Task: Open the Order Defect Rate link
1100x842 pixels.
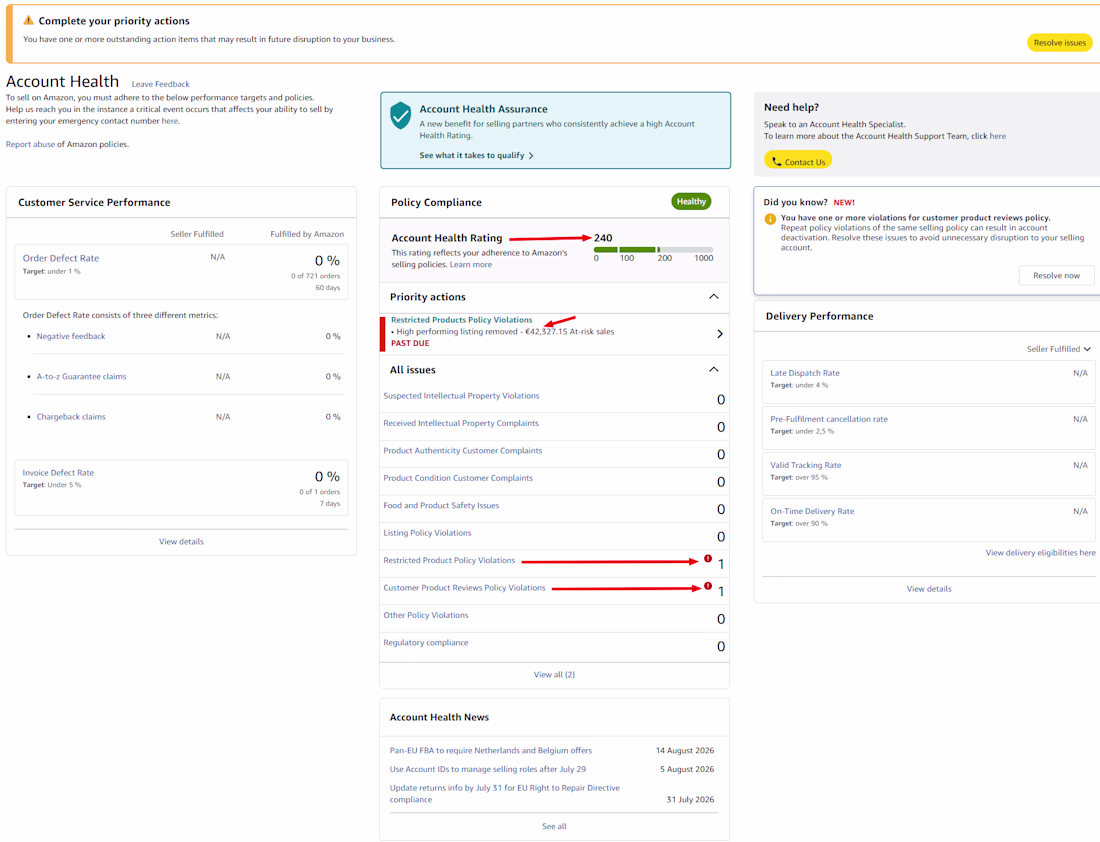Action: (61, 258)
